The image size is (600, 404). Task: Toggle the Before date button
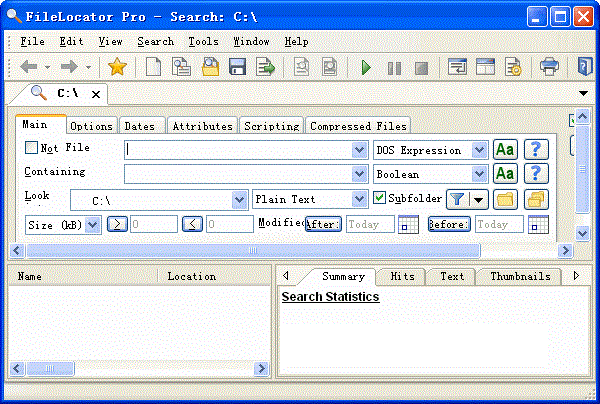[449, 224]
